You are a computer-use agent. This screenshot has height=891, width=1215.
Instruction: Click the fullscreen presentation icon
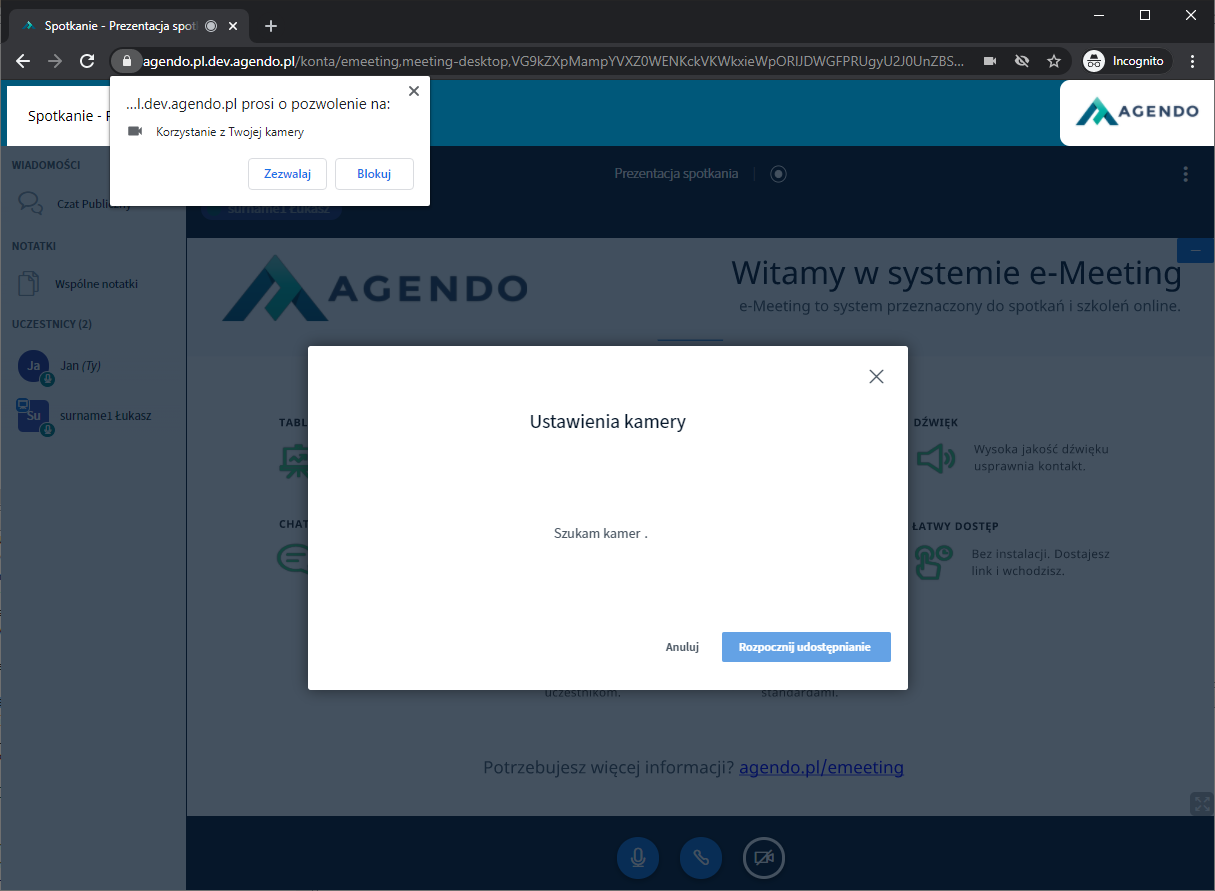point(1200,803)
